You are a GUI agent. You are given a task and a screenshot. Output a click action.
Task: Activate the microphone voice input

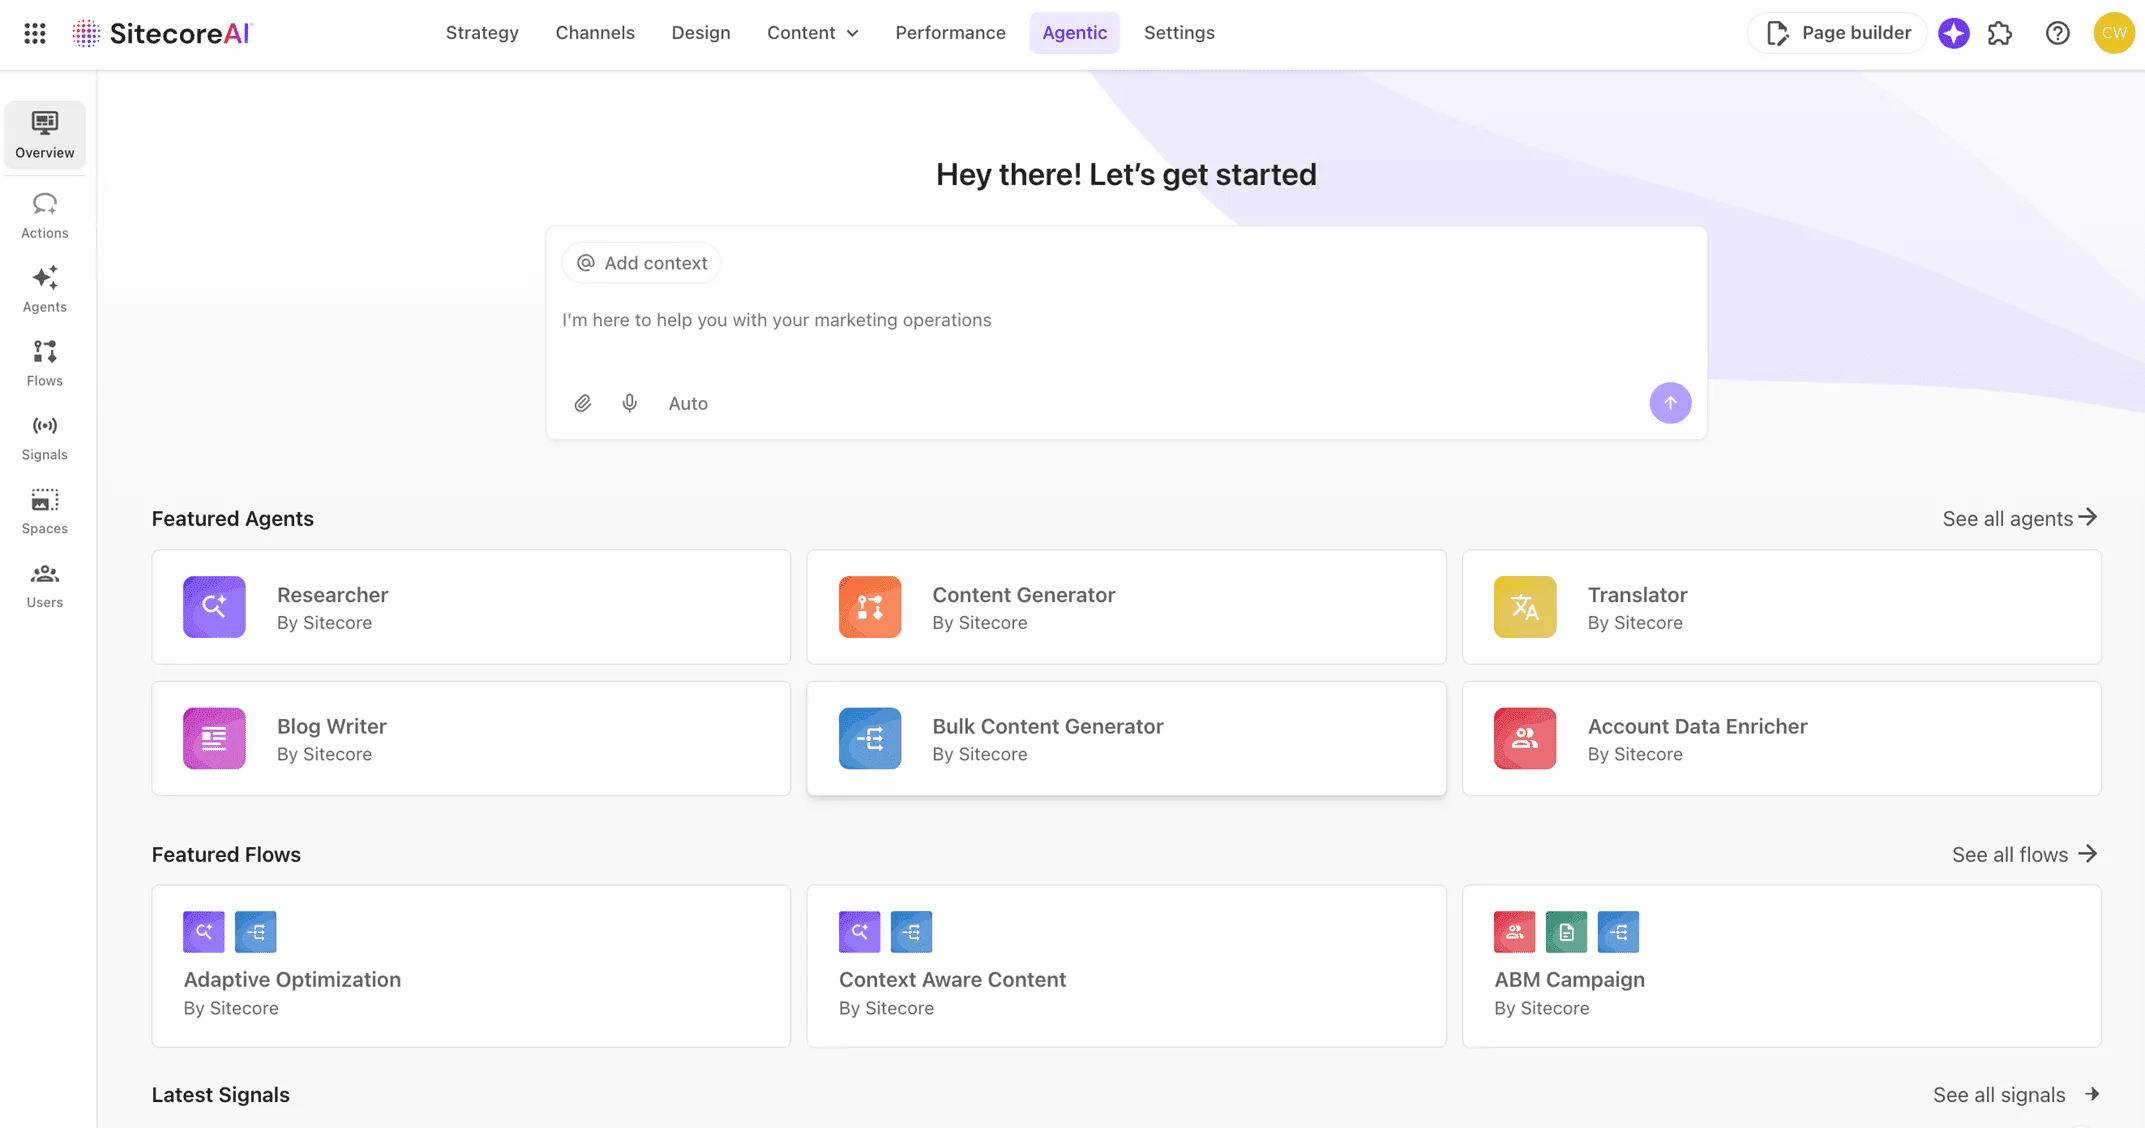point(629,403)
